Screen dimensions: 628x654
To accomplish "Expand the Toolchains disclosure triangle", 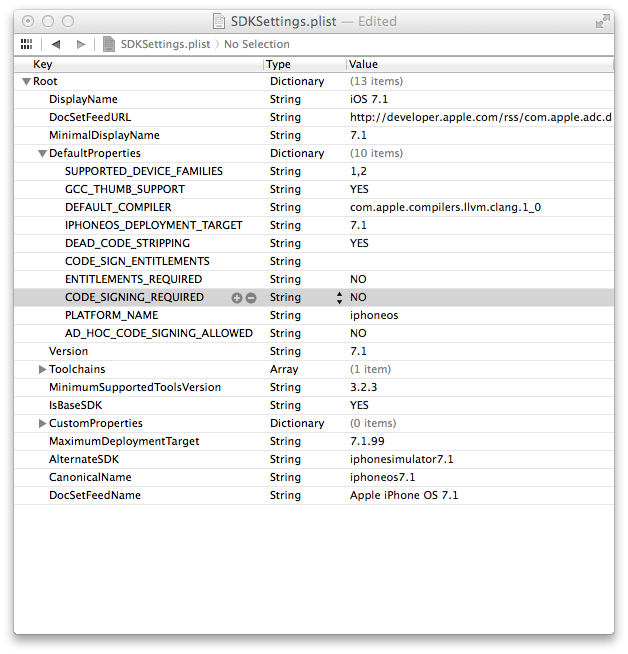I will [42, 370].
